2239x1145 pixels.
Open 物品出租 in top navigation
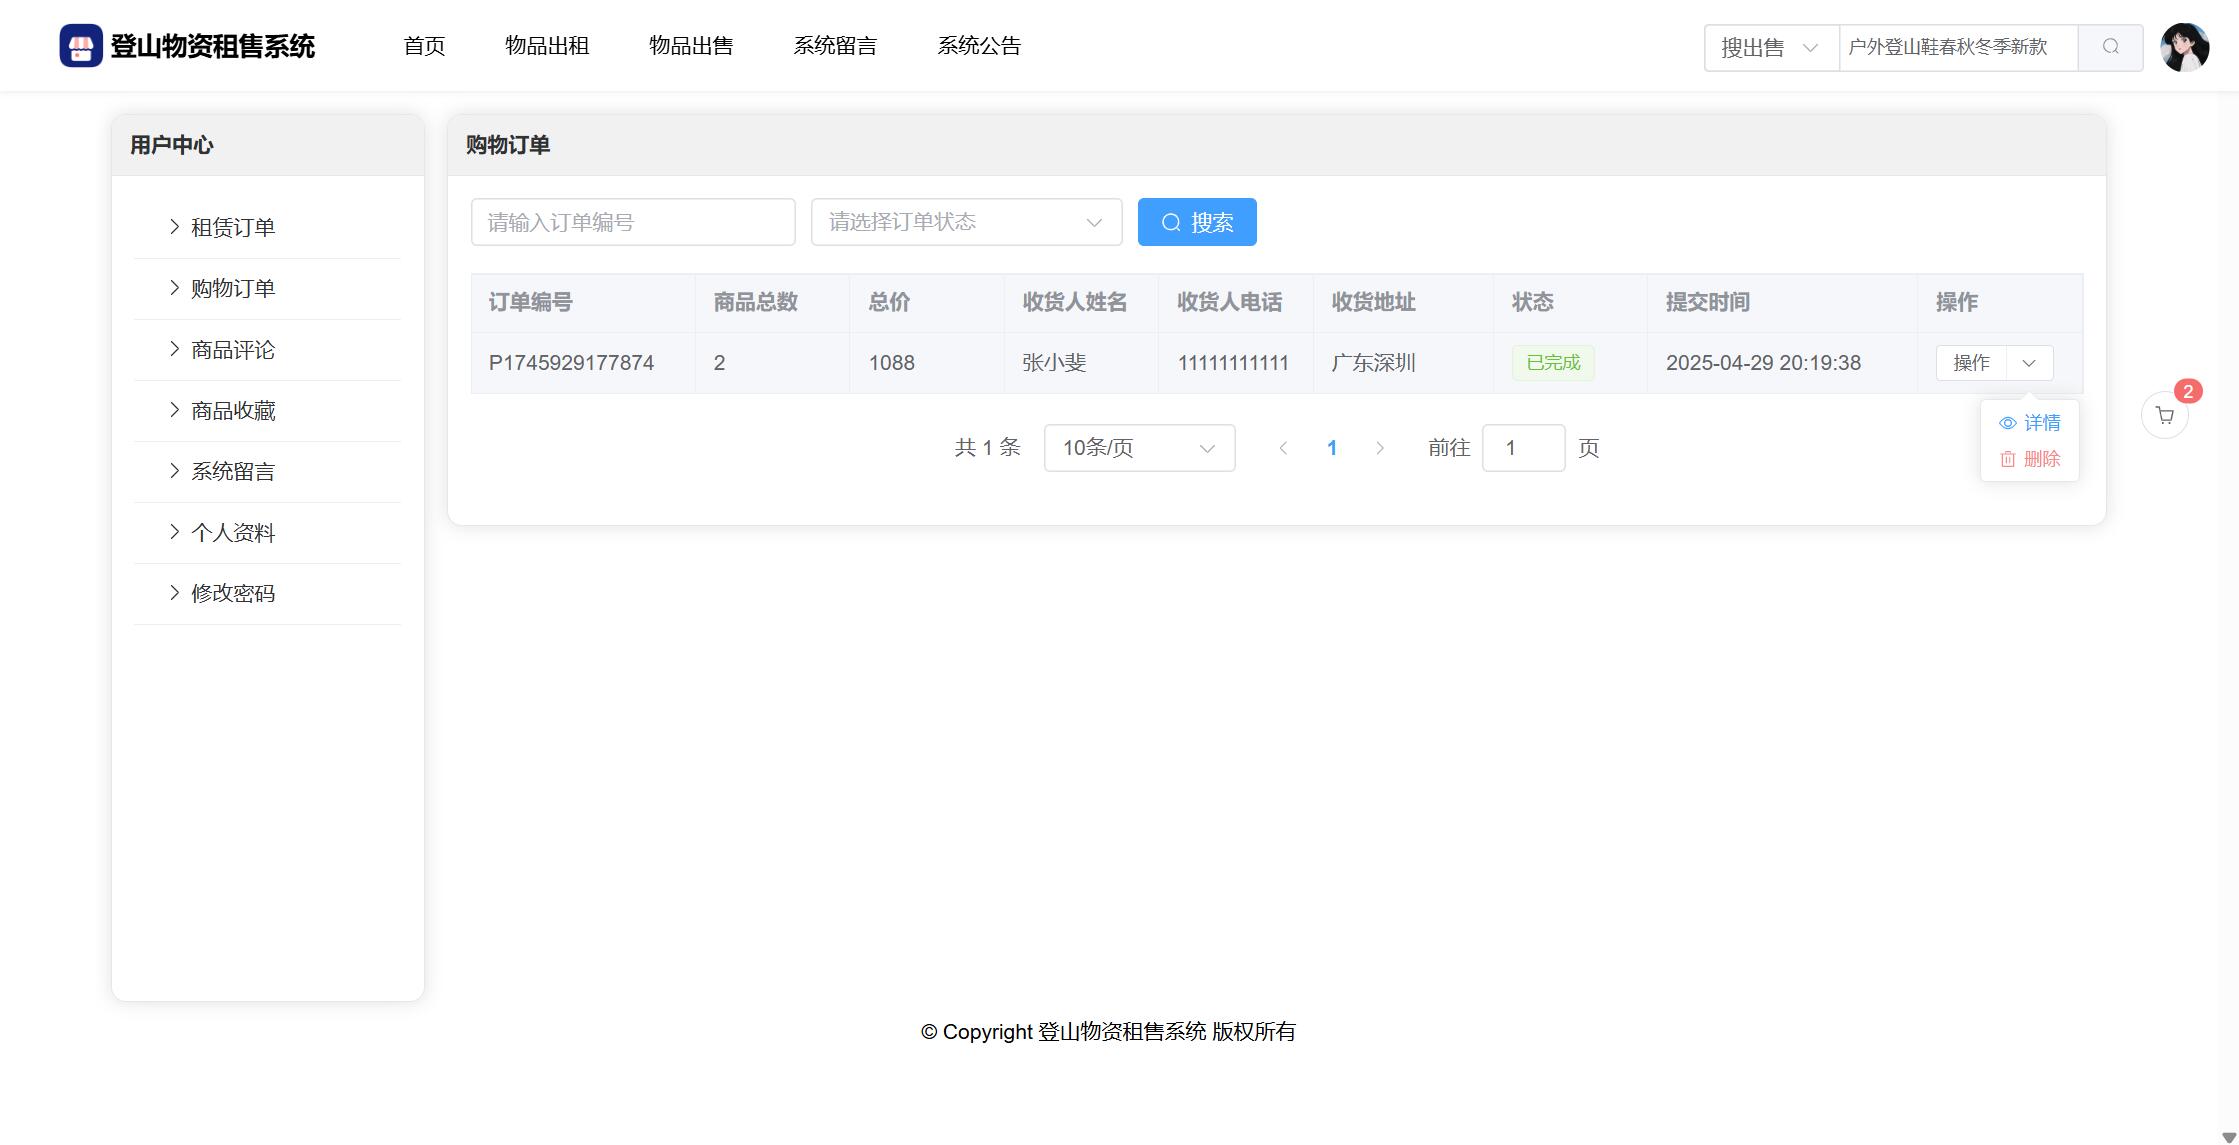tap(547, 46)
